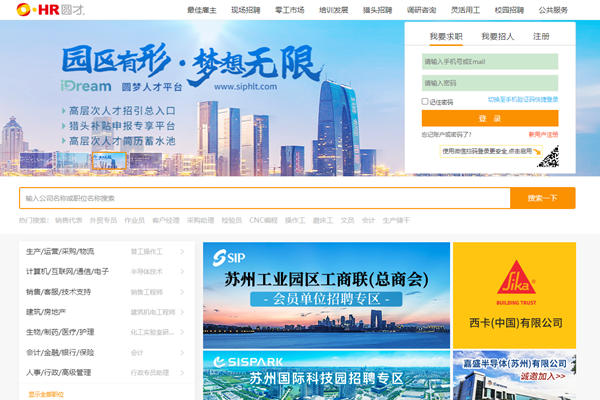The width and height of the screenshot is (600, 400).
Task: Expand the 建筑/房地产 category arrow
Action: [x=181, y=312]
